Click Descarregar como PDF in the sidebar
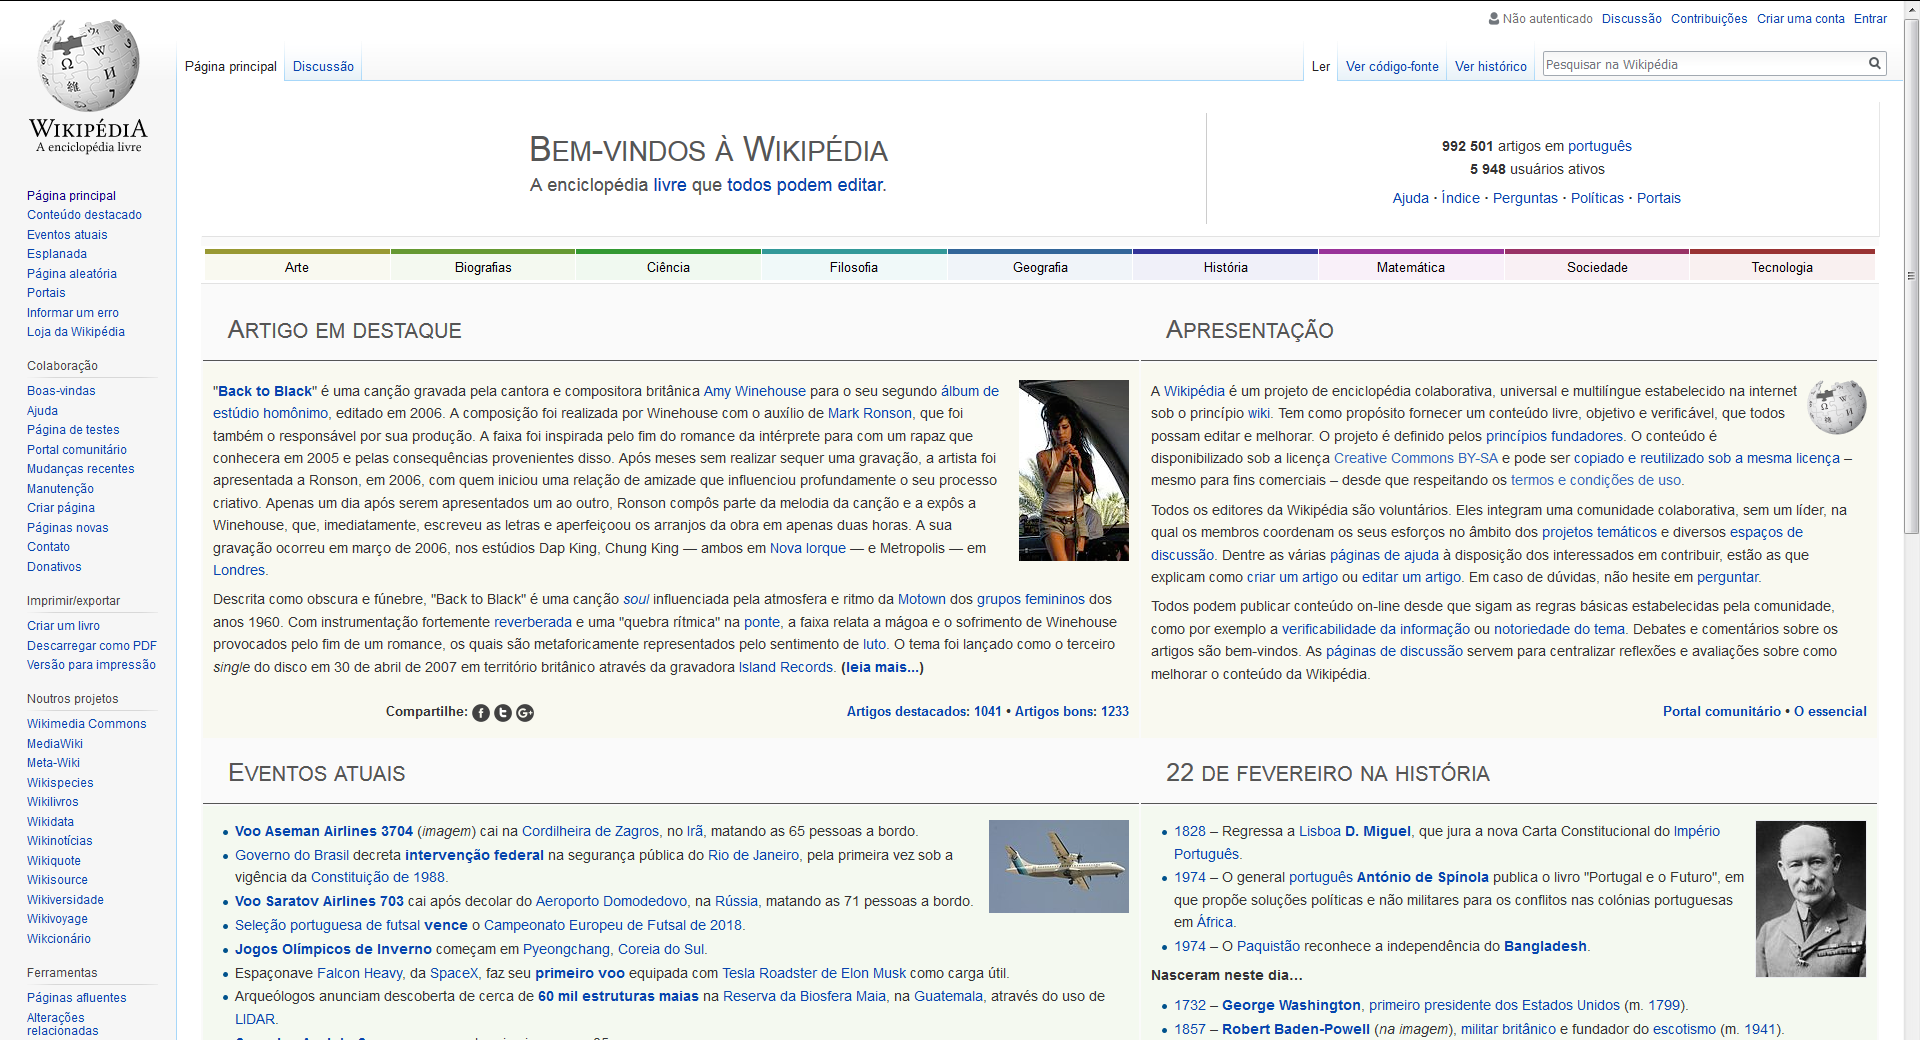The image size is (1920, 1040). [x=92, y=646]
